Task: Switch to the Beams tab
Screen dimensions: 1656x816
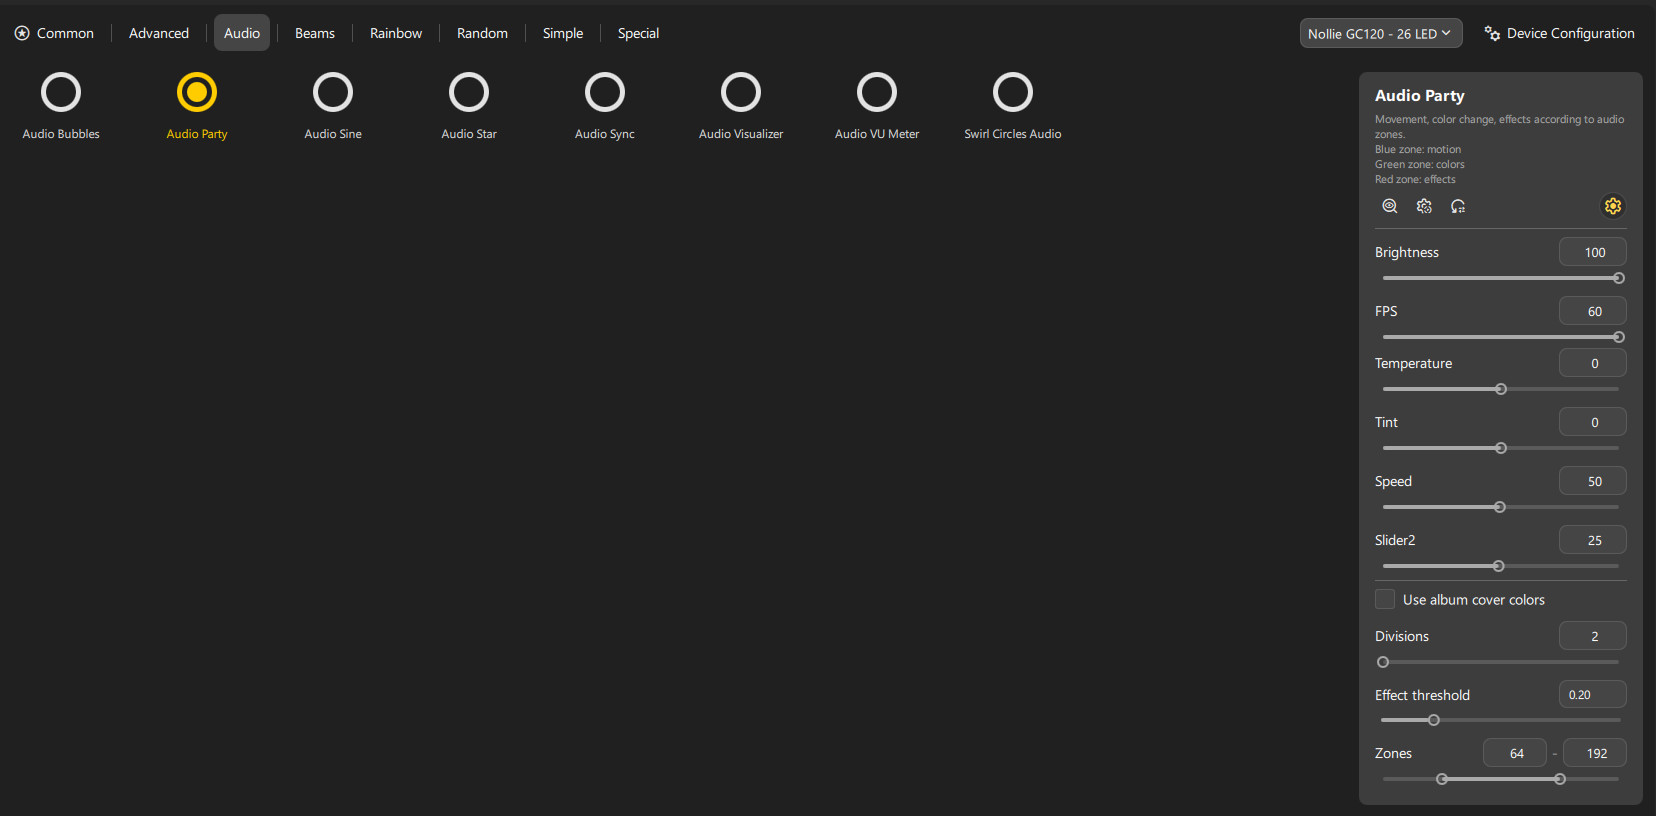Action: [315, 33]
